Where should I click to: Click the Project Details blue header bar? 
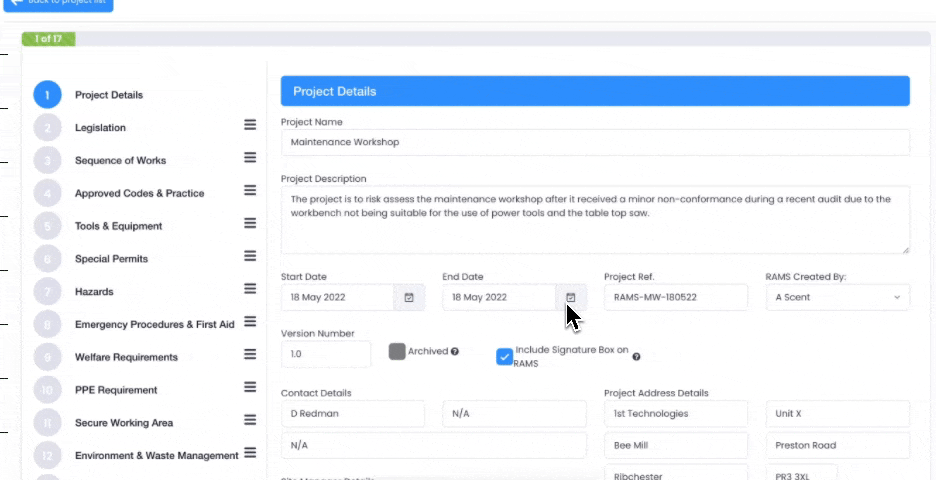[595, 91]
